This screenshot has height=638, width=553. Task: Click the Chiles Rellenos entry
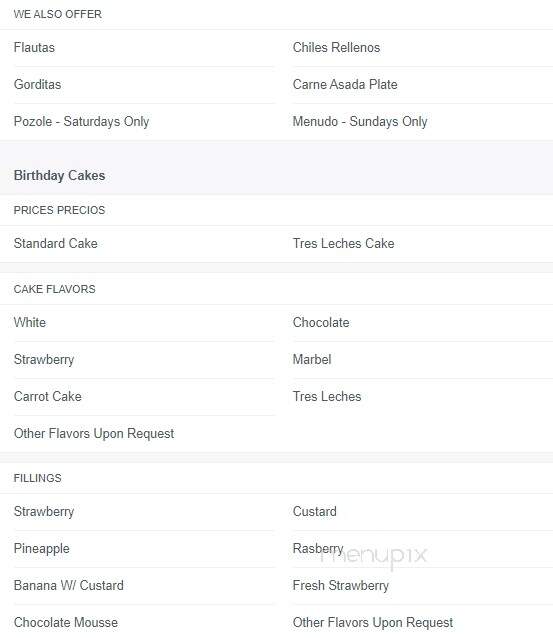[336, 48]
